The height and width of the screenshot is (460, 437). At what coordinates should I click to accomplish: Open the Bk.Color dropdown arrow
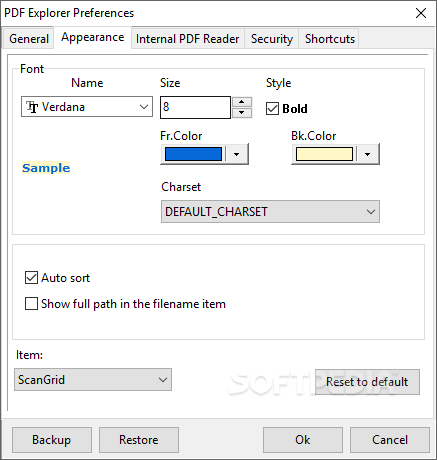coord(368,154)
